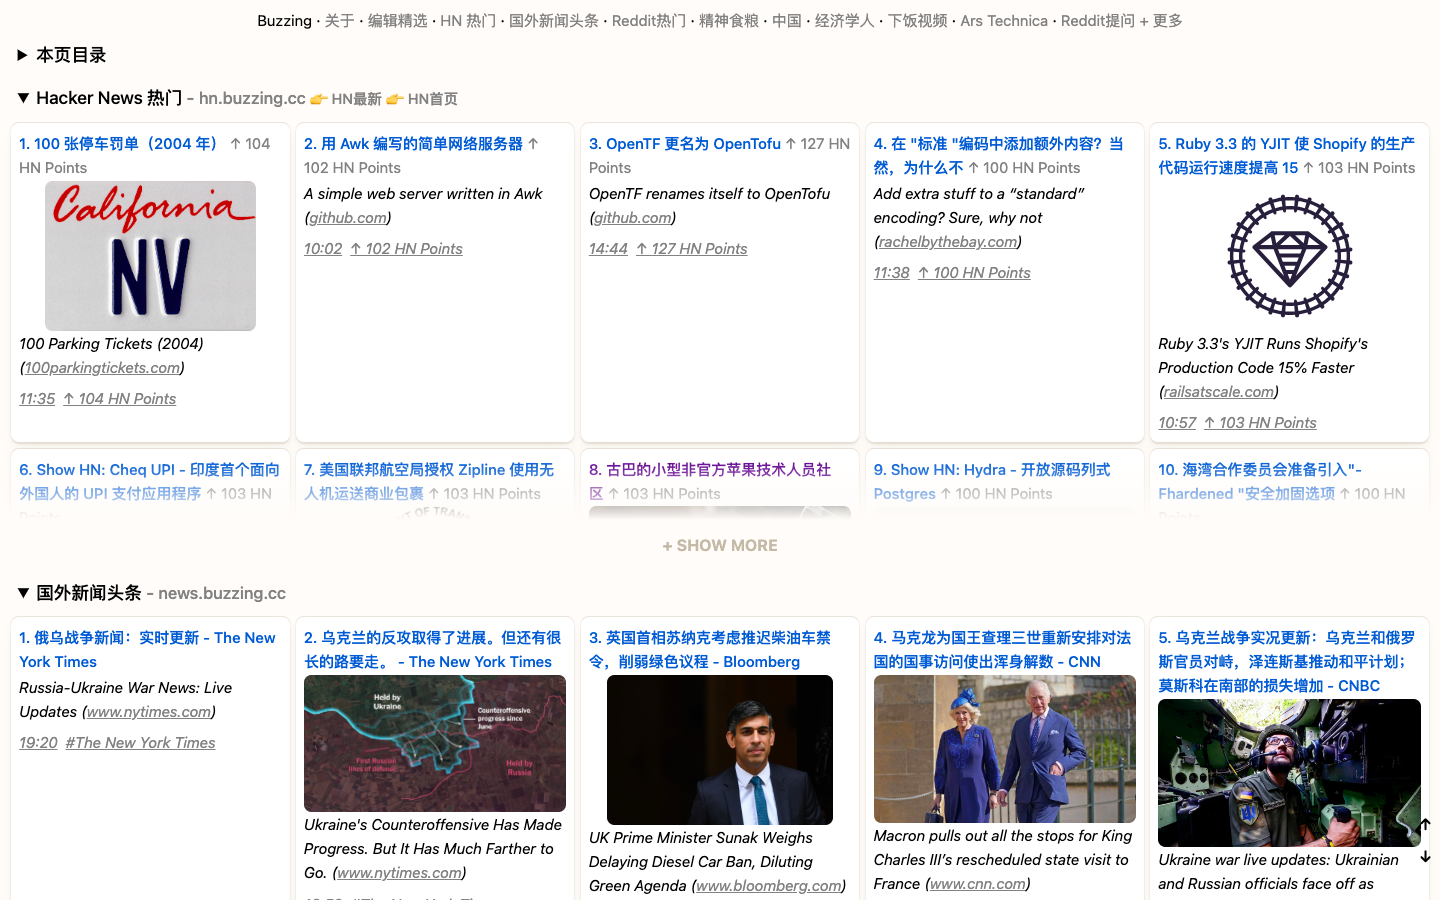Open article 8. 古巴的小型非官方苹果技术人员社区
This screenshot has width=1440, height=900.
[x=710, y=481]
